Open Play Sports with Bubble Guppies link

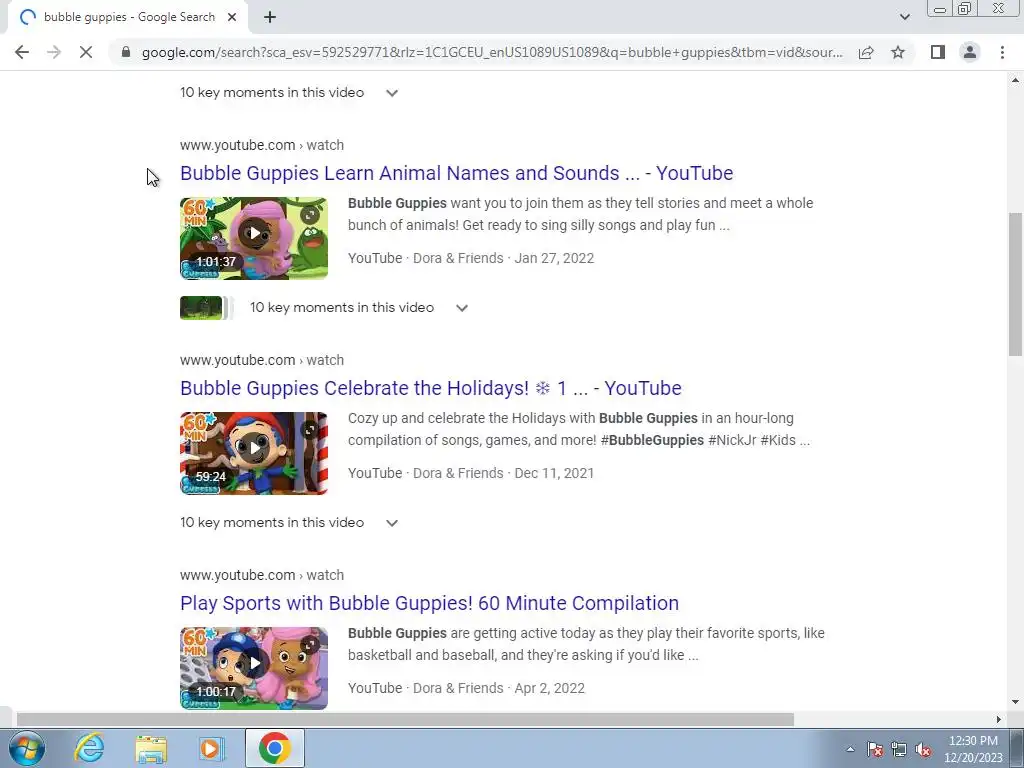coord(430,603)
